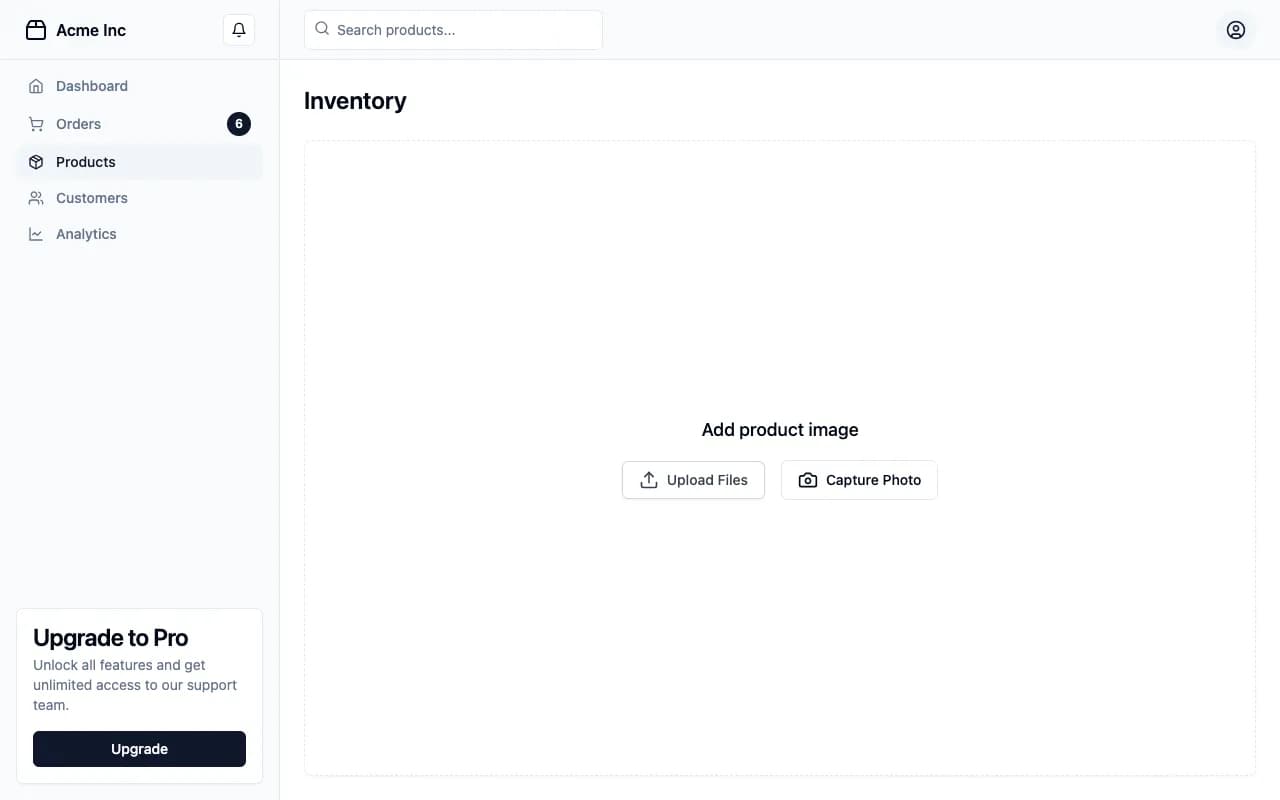The width and height of the screenshot is (1280, 800).
Task: Focus the Search products input field
Action: [x=465, y=30]
